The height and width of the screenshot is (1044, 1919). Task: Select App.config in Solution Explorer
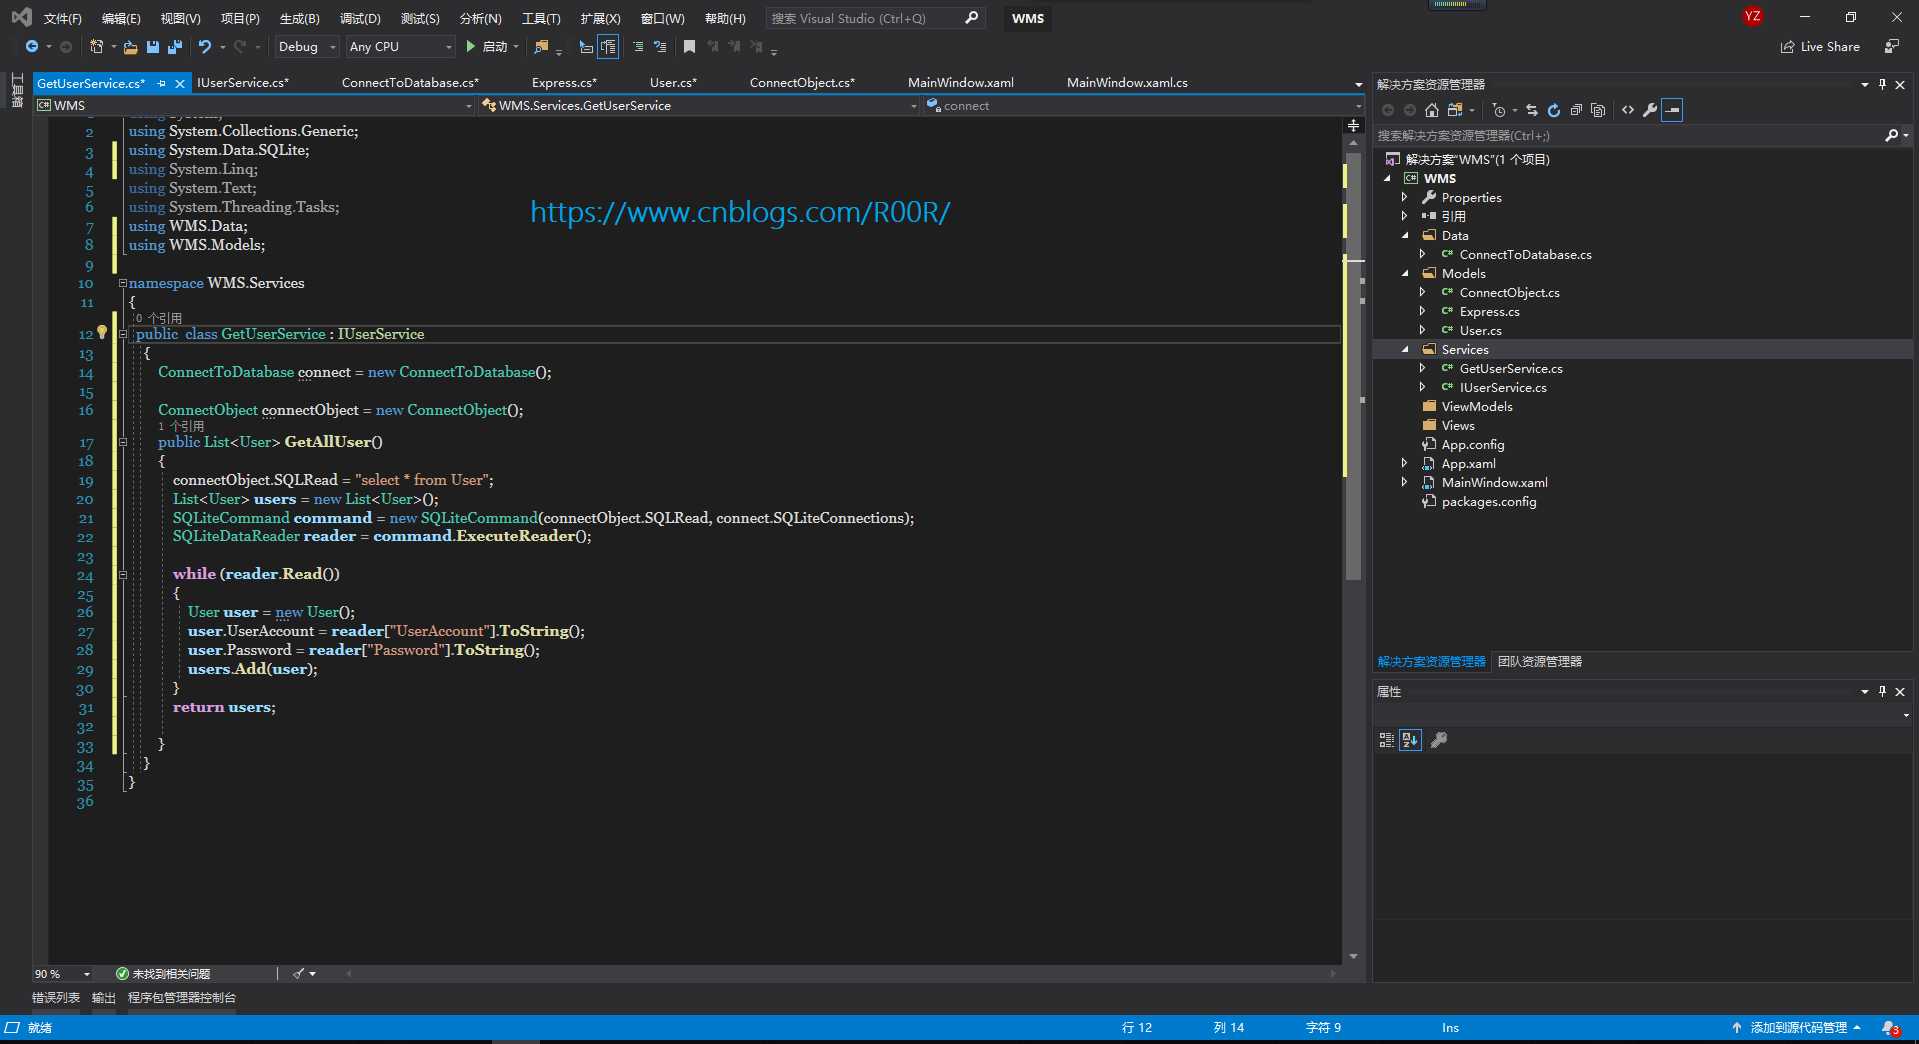1472,445
